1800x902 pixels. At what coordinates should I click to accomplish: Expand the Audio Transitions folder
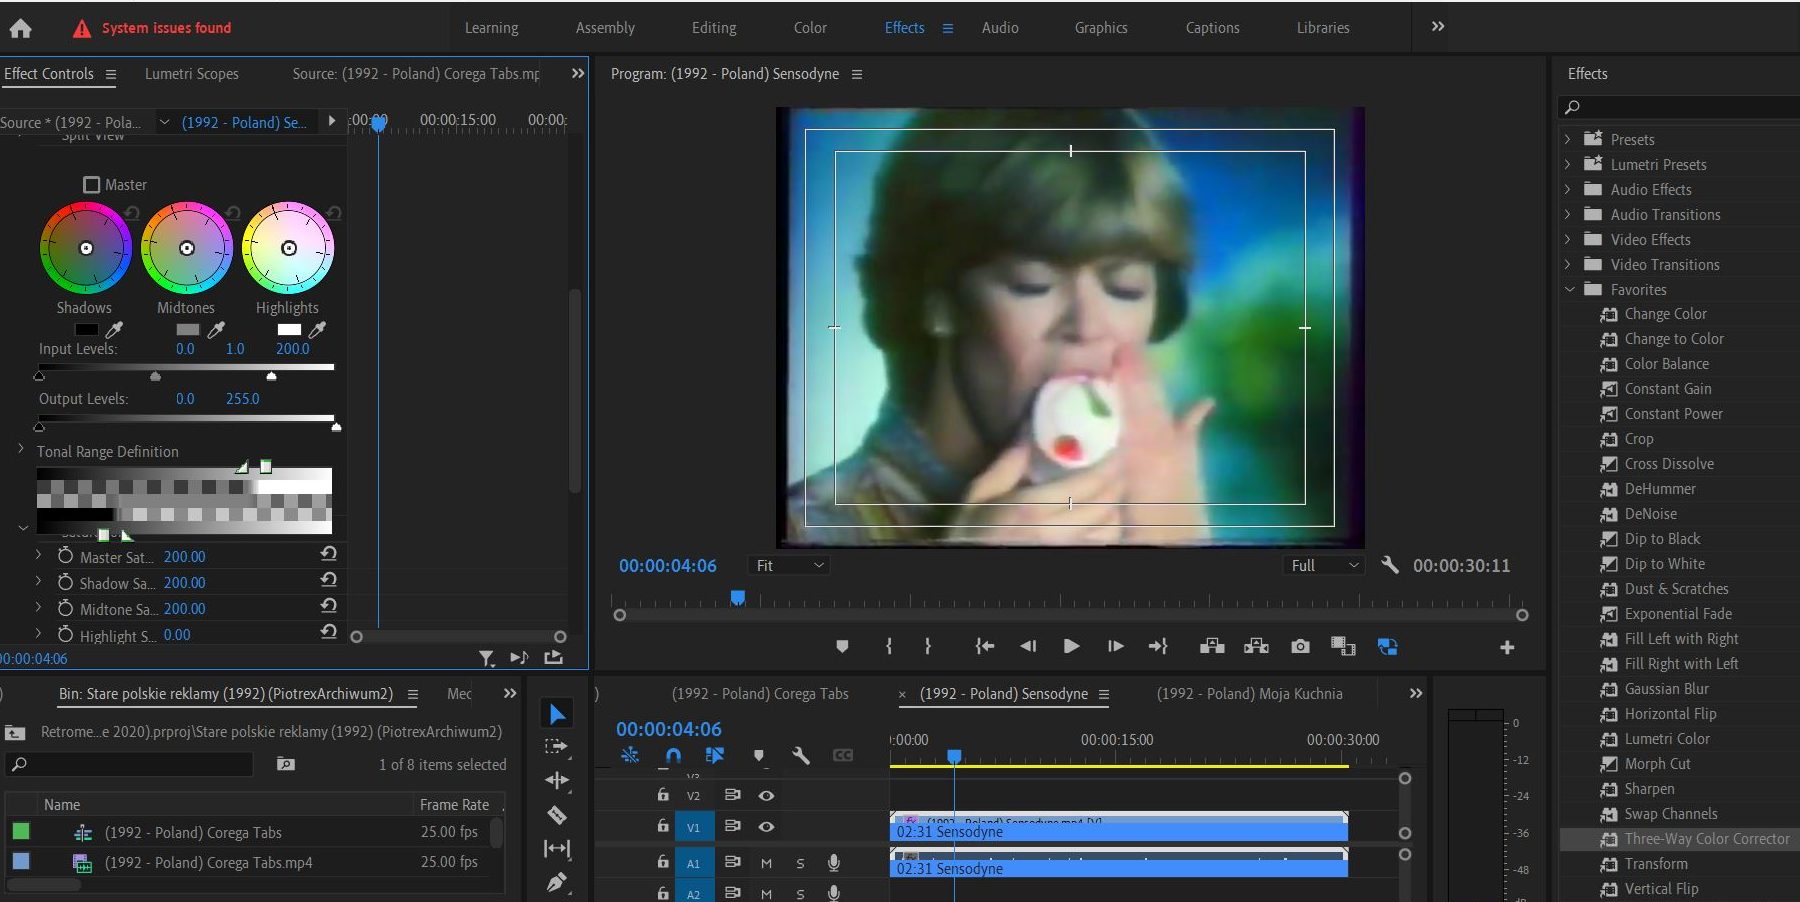[1568, 214]
